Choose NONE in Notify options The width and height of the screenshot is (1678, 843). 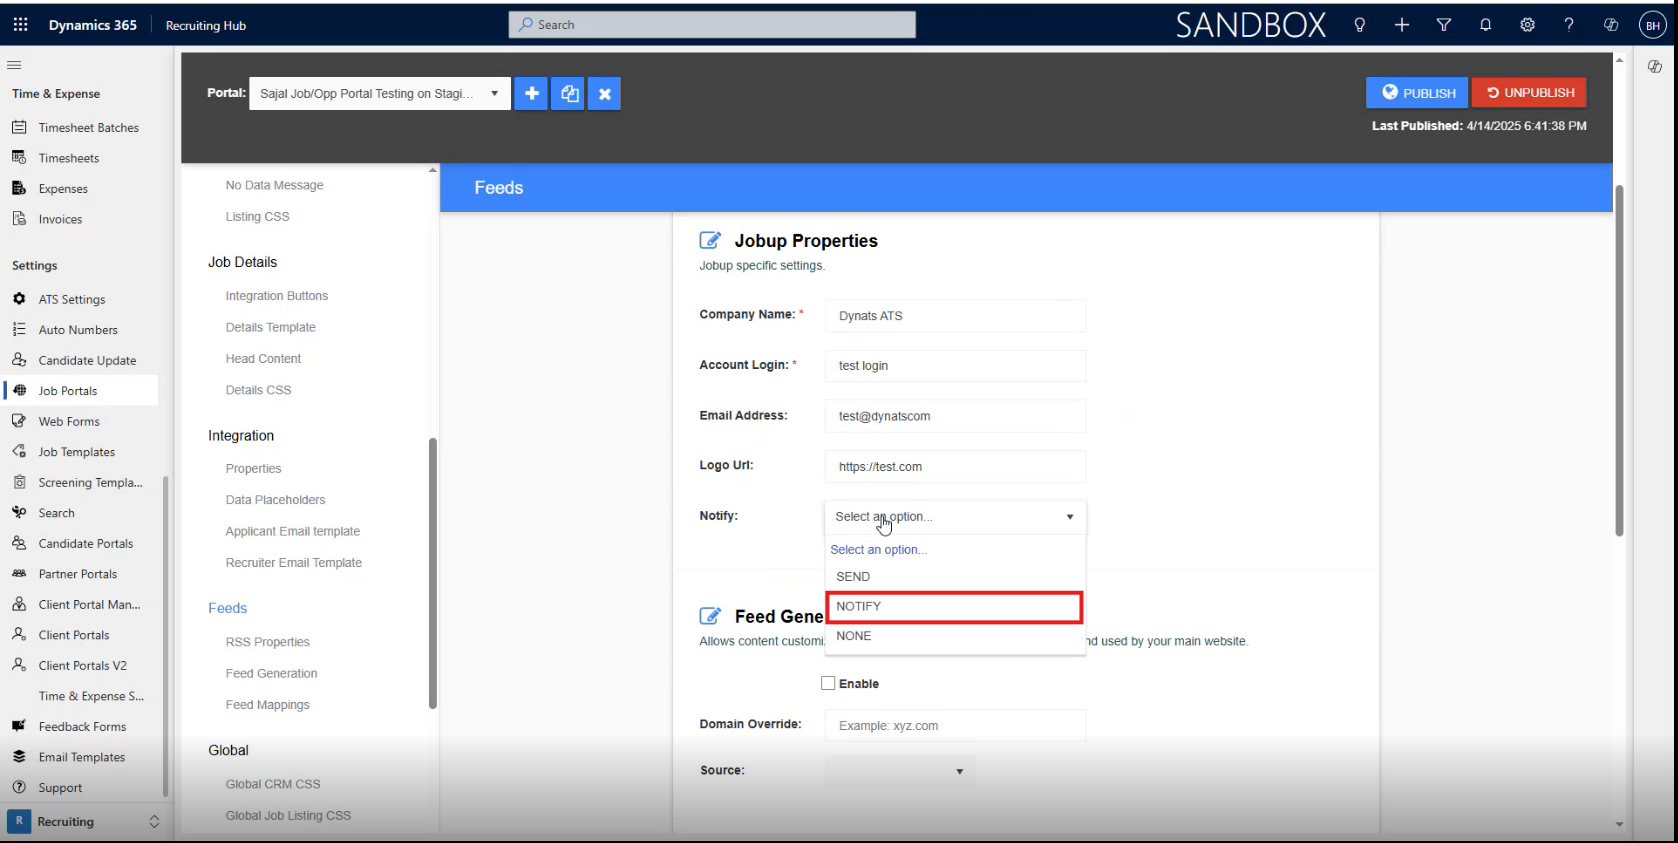[x=955, y=636]
